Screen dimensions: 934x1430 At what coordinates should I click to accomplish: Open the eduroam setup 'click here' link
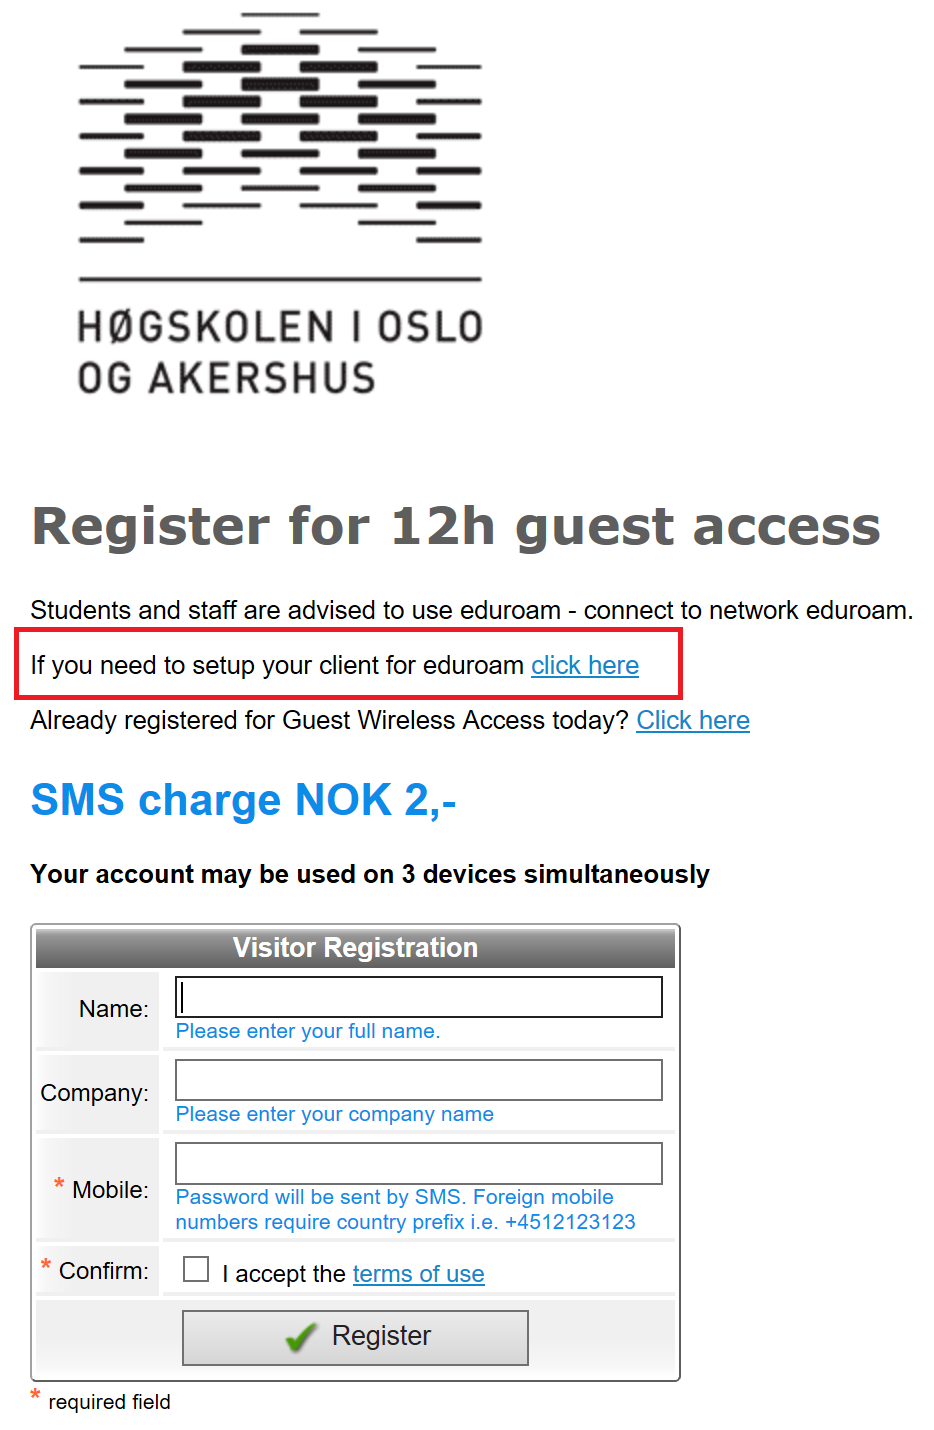[584, 666]
